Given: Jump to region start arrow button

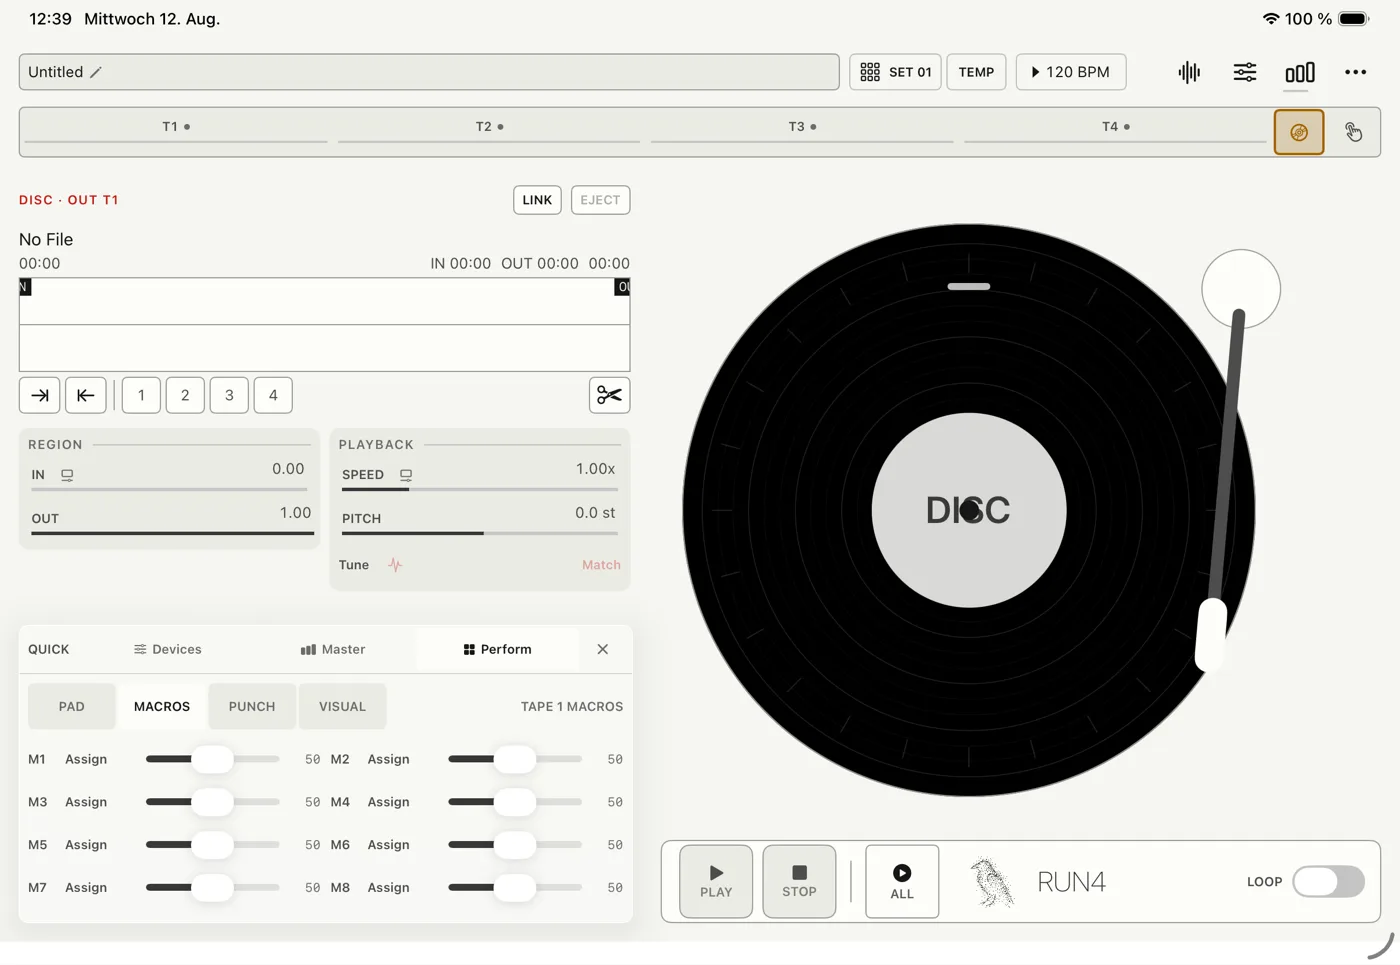Looking at the screenshot, I should 86,395.
